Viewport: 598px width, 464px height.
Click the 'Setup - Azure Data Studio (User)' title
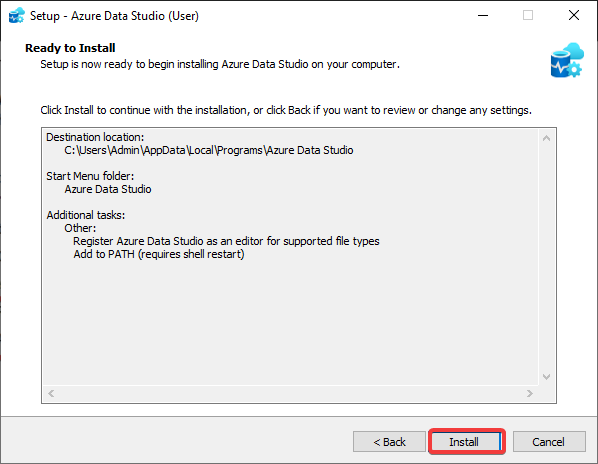pyautogui.click(x=114, y=16)
